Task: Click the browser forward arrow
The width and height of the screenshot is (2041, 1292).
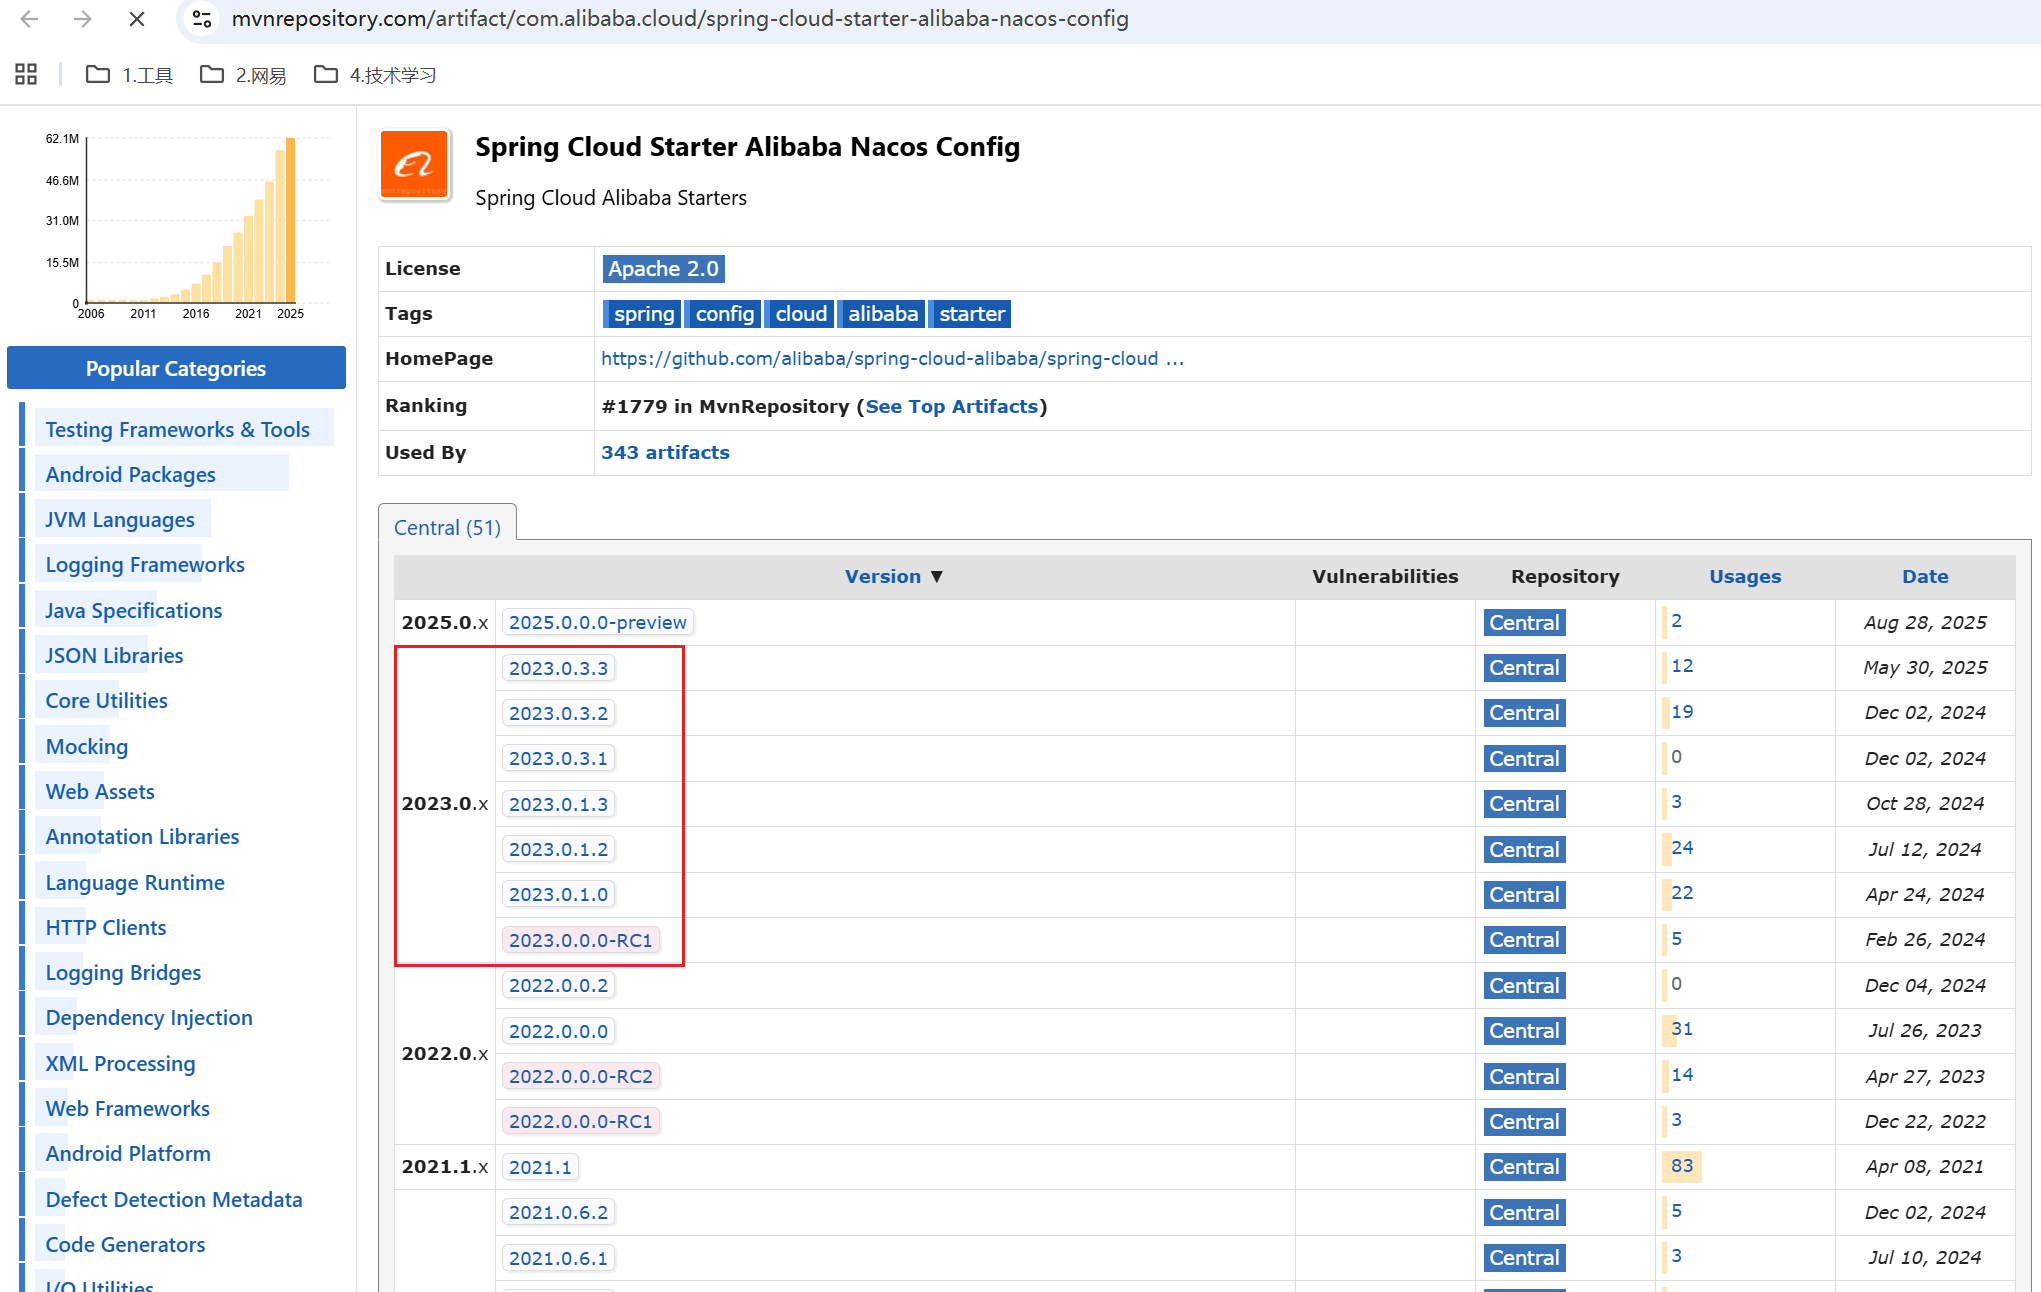Action: pyautogui.click(x=83, y=19)
